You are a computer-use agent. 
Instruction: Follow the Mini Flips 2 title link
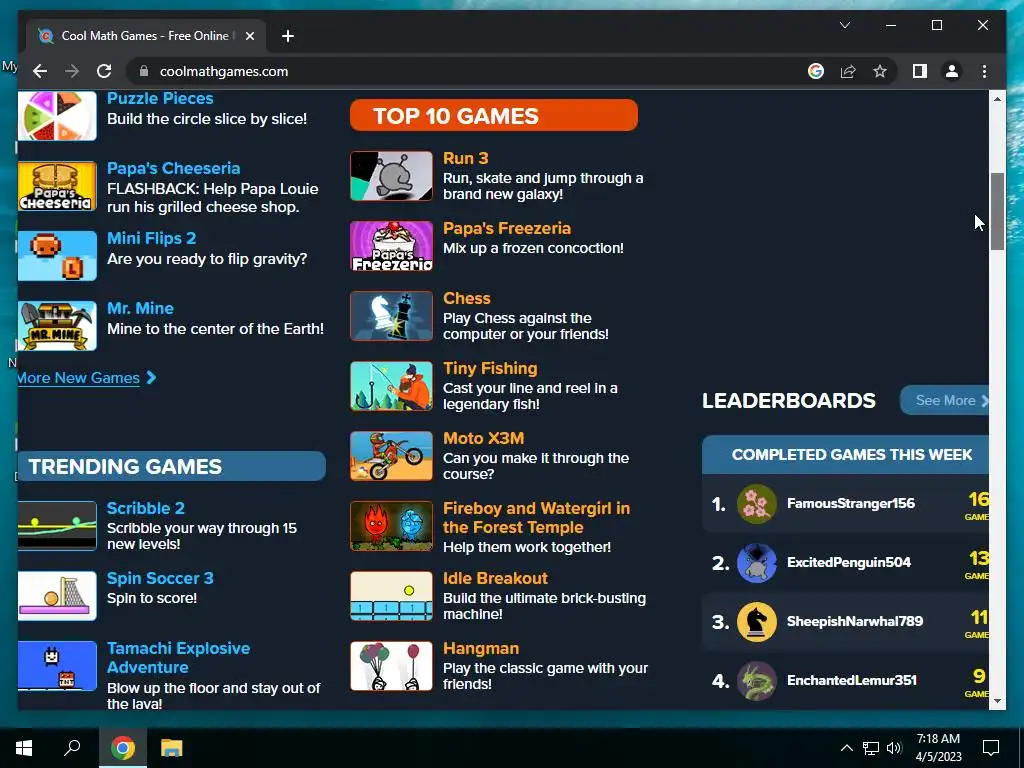pos(152,238)
